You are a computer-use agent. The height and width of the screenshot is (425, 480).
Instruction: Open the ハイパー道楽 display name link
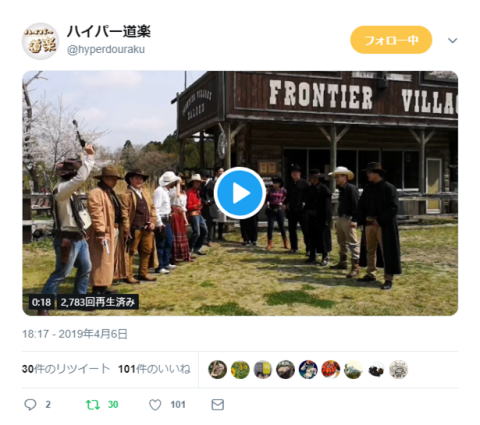(x=109, y=32)
